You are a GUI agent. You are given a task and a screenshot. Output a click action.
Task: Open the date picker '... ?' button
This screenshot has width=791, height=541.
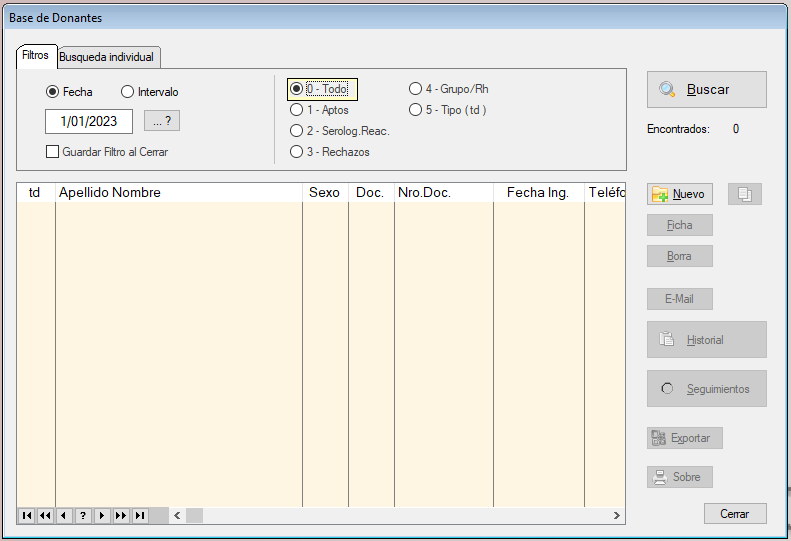161,121
